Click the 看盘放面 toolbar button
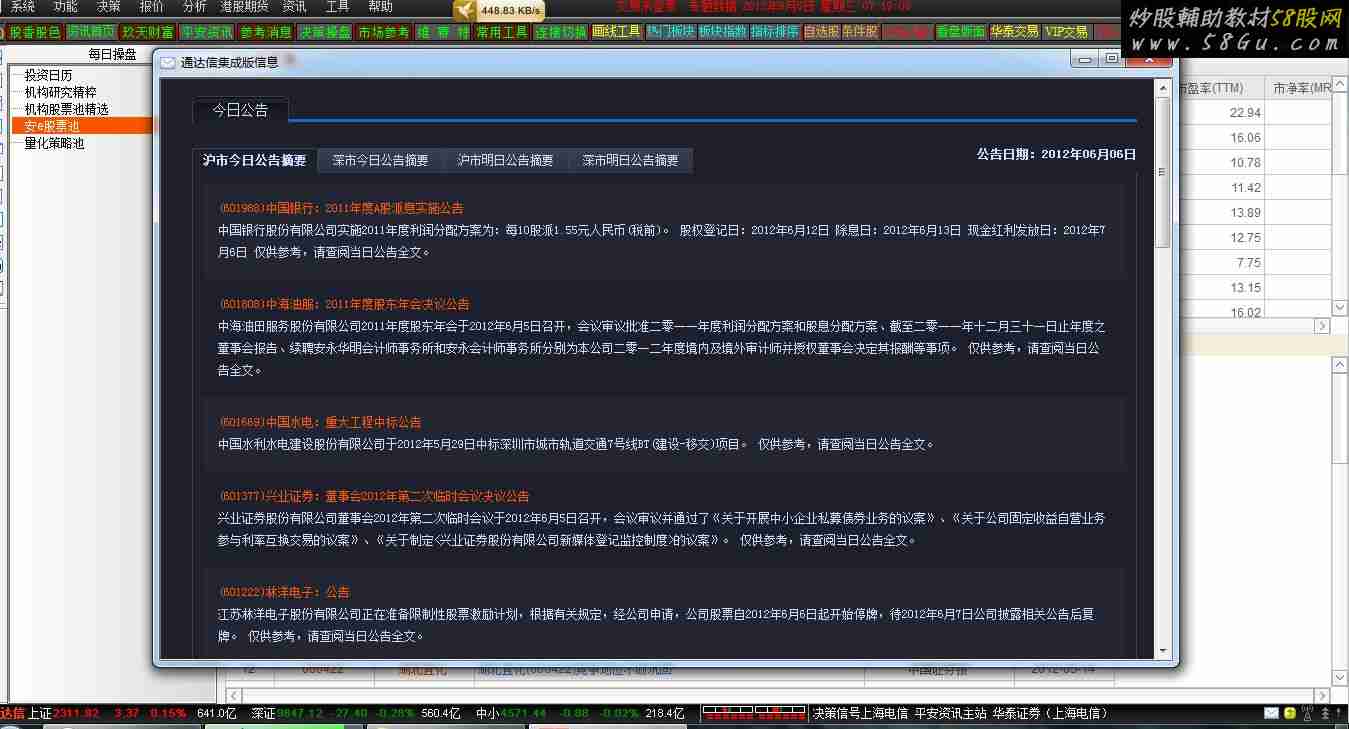Viewport: 1349px width, 729px height. pyautogui.click(x=961, y=32)
